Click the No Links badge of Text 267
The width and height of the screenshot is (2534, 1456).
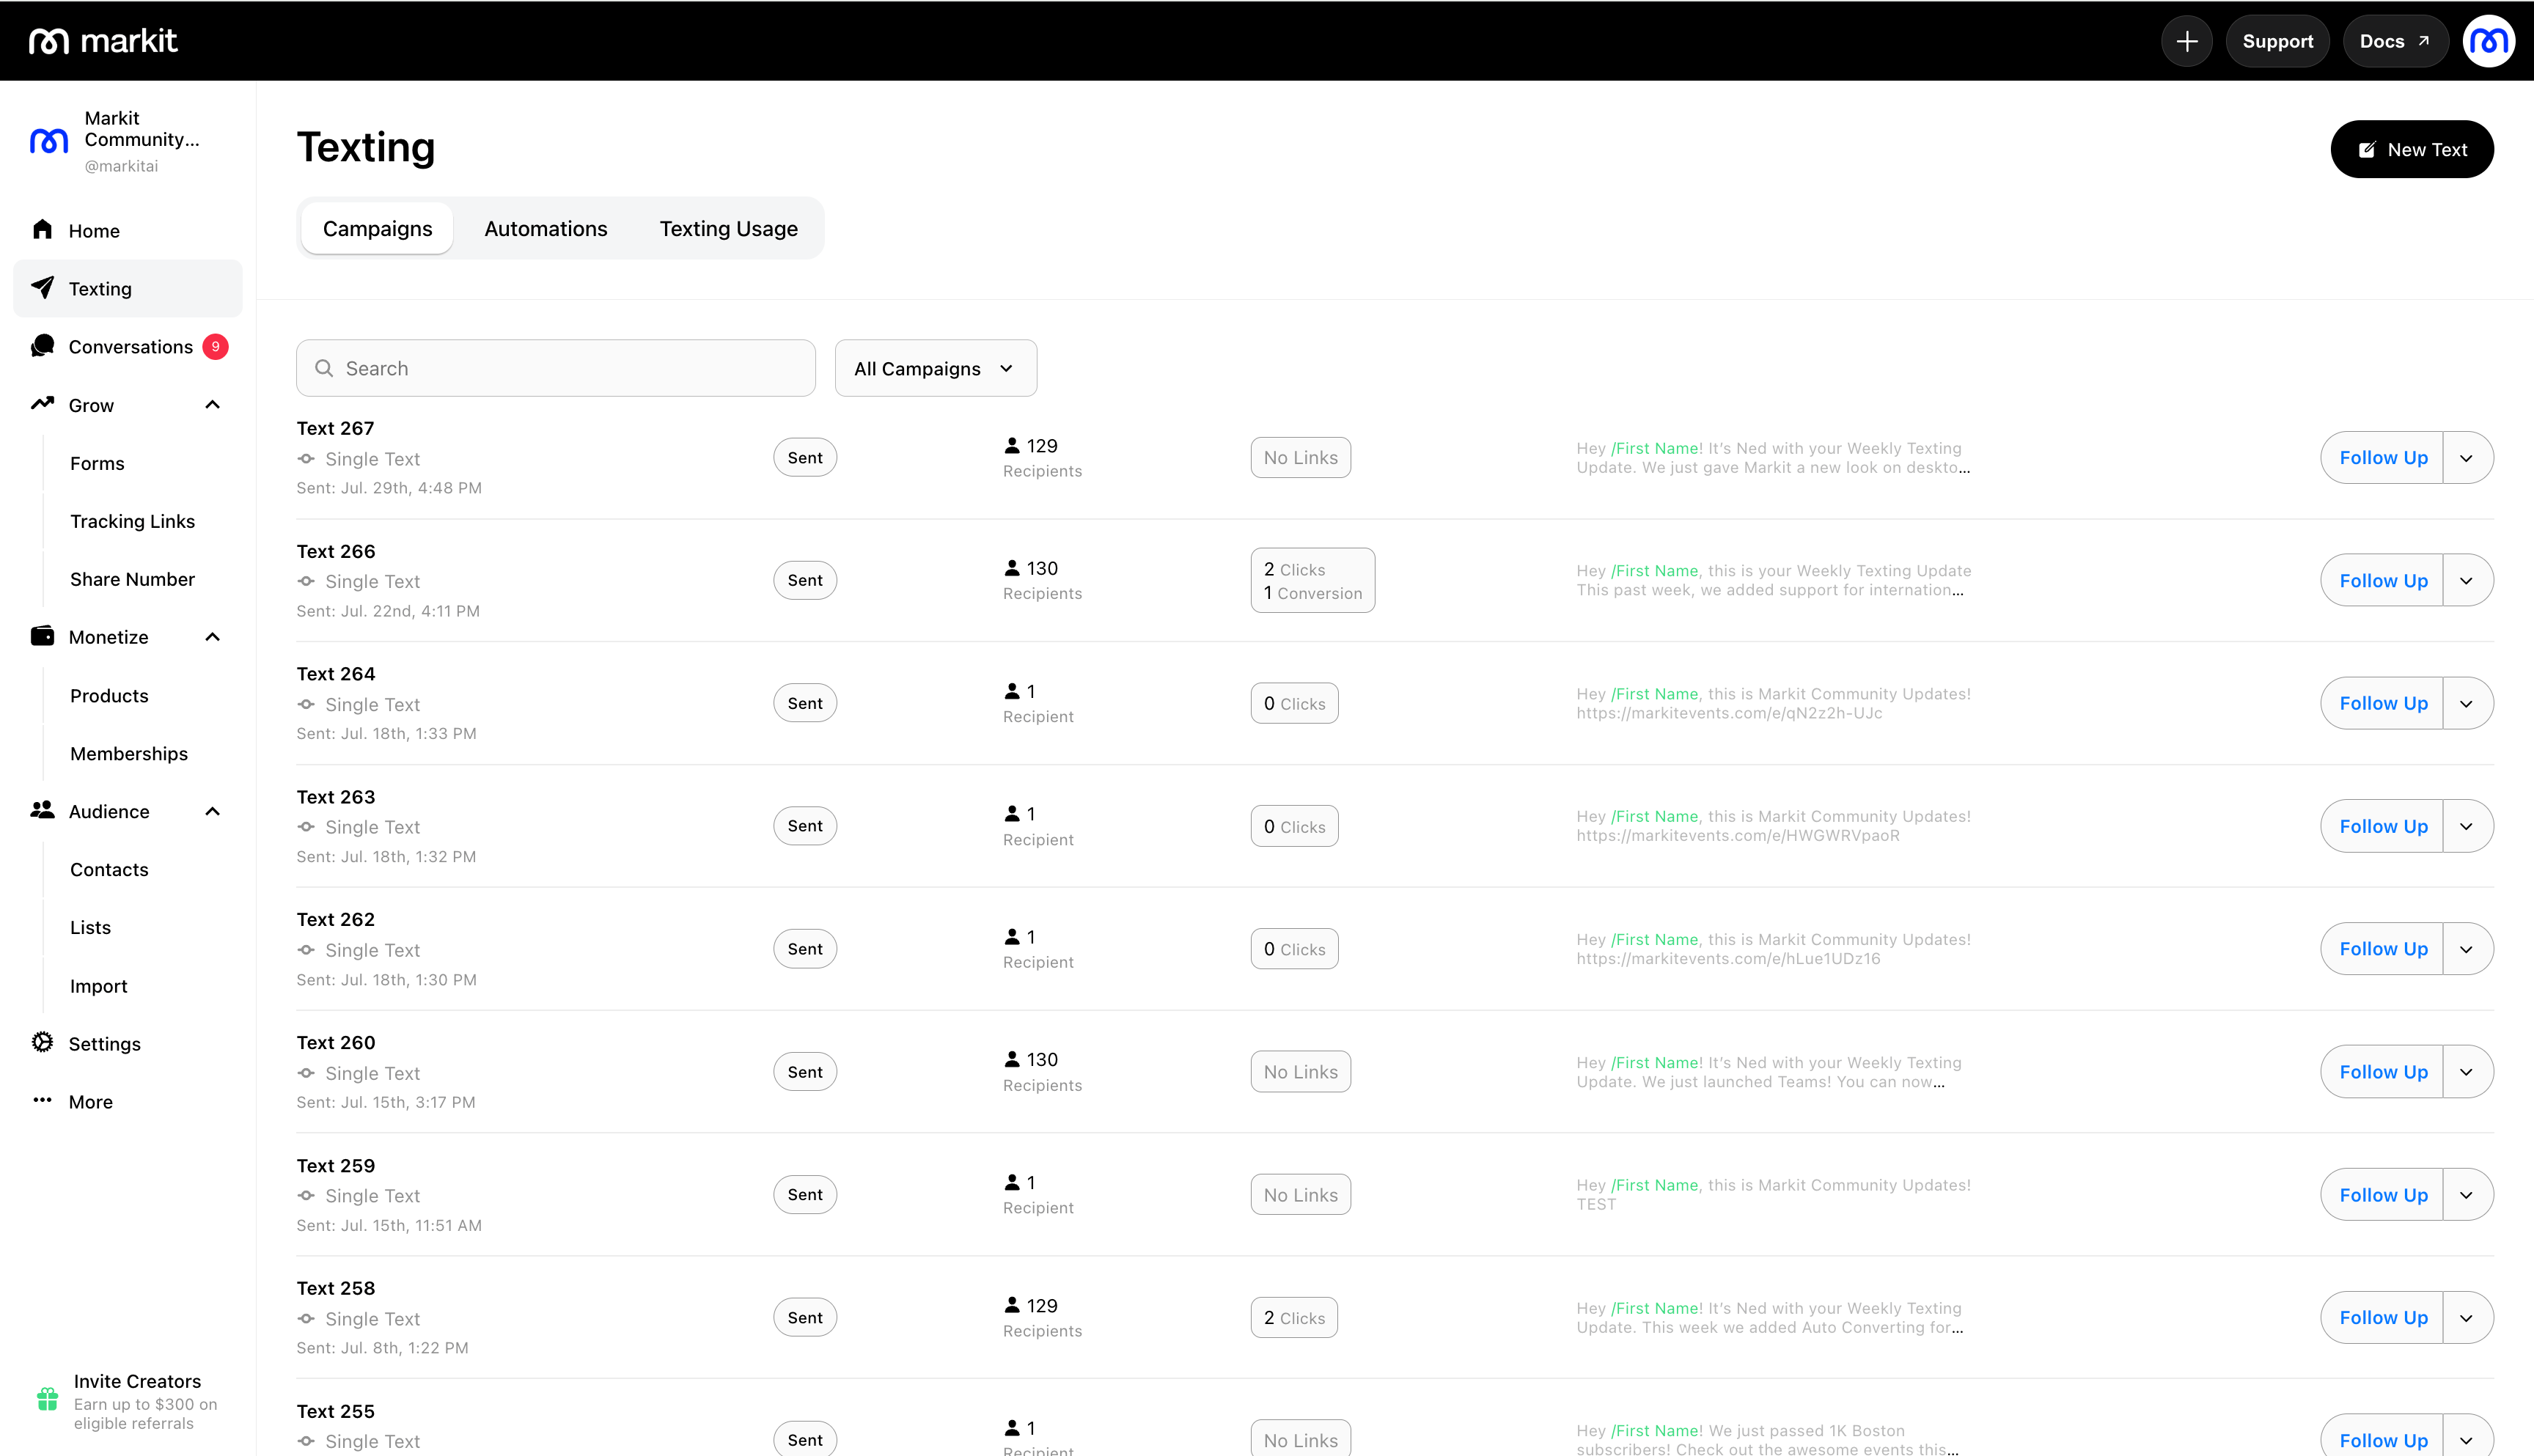[x=1300, y=457]
